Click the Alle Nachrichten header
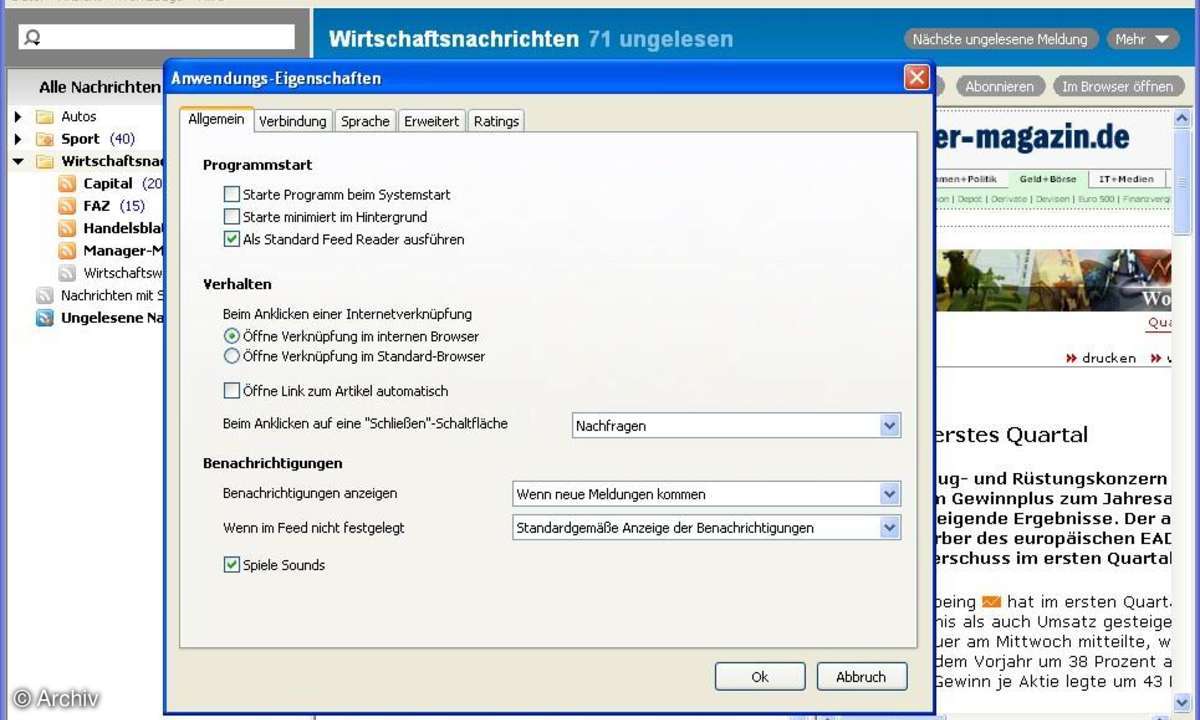The width and height of the screenshot is (1200, 720). click(x=99, y=87)
